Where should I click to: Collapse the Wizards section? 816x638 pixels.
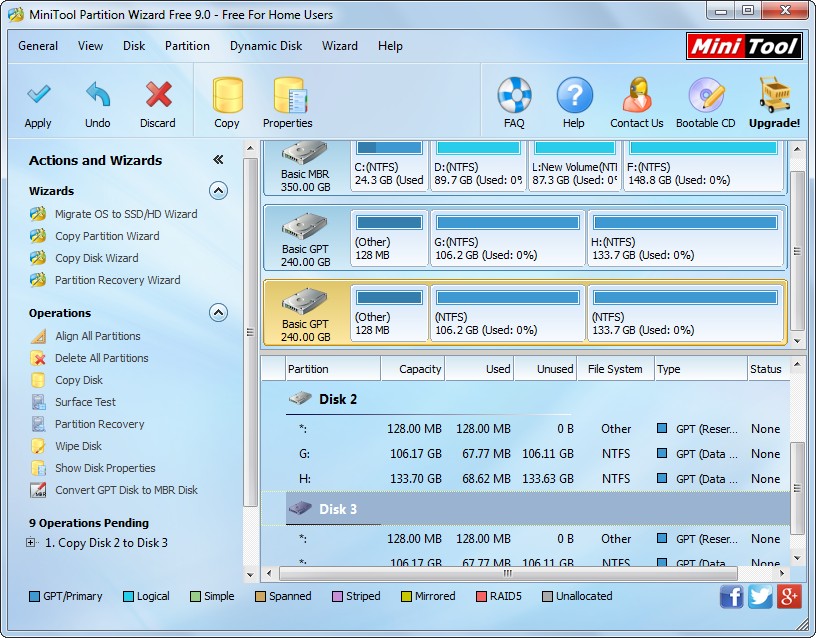point(218,191)
